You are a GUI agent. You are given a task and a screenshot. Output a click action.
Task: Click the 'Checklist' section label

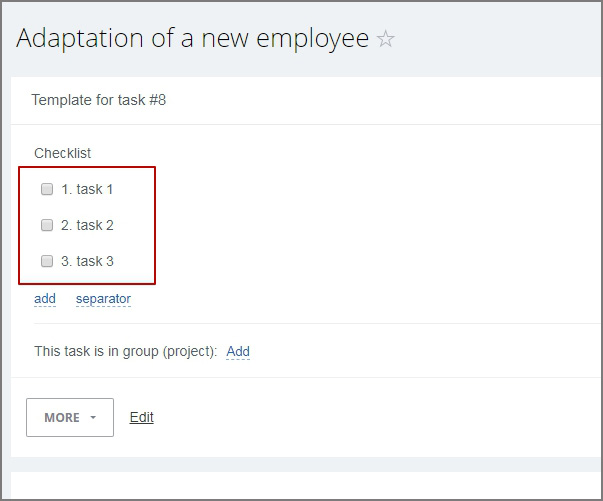click(63, 153)
